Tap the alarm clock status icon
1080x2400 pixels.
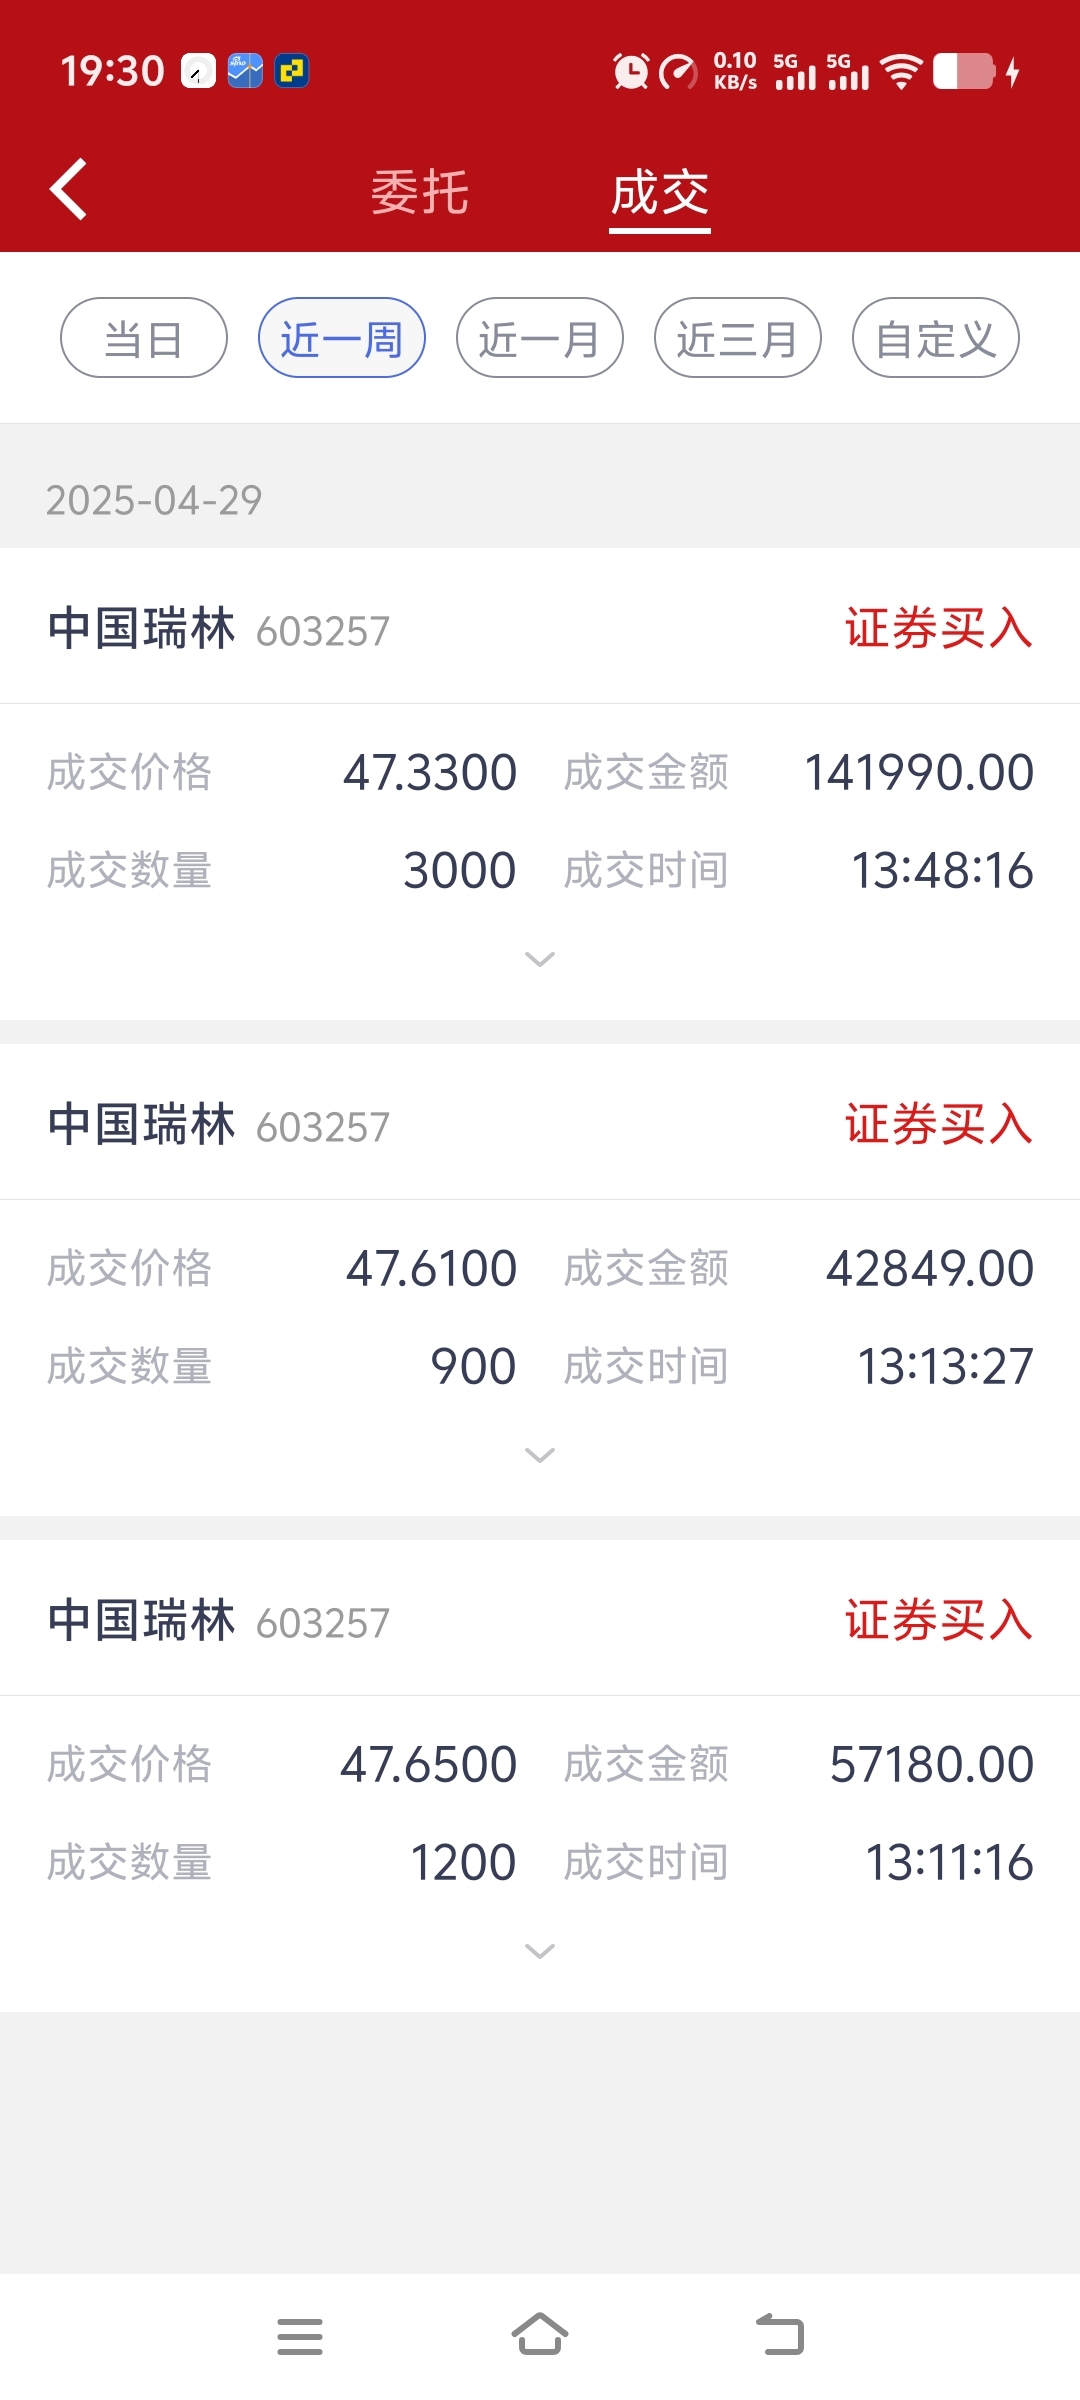click(631, 71)
